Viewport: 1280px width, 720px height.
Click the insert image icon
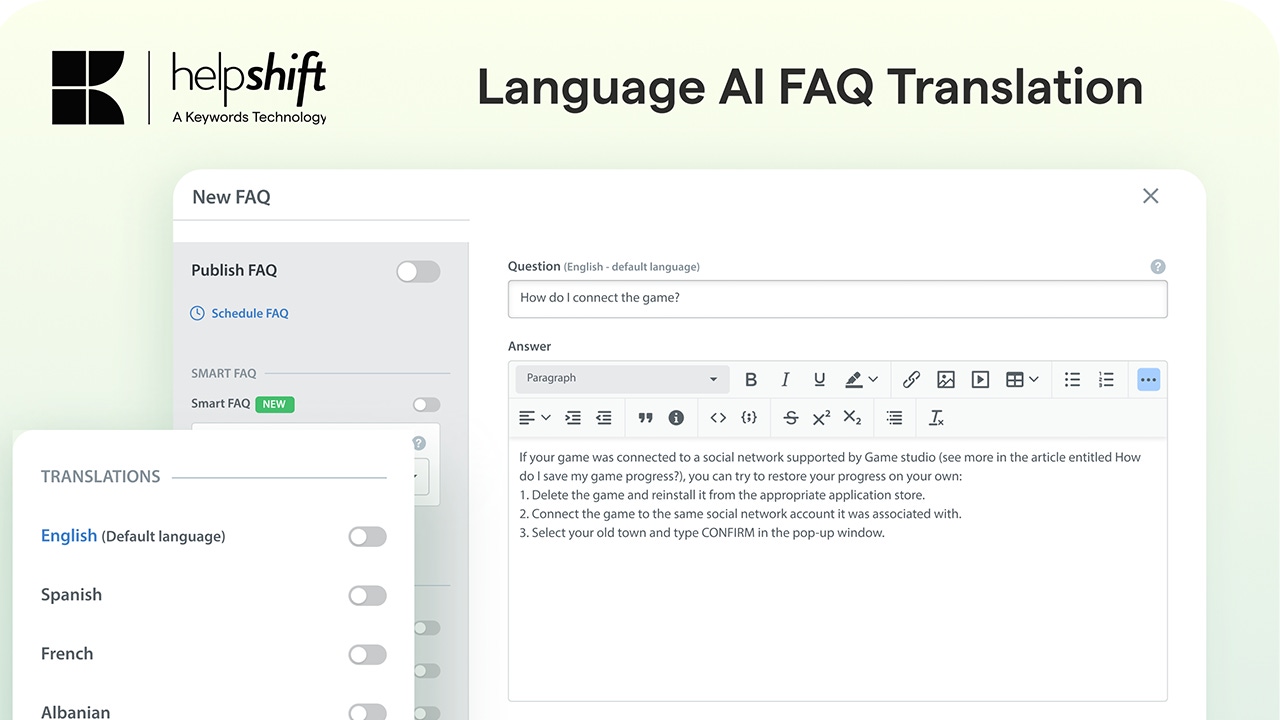pyautogui.click(x=945, y=379)
